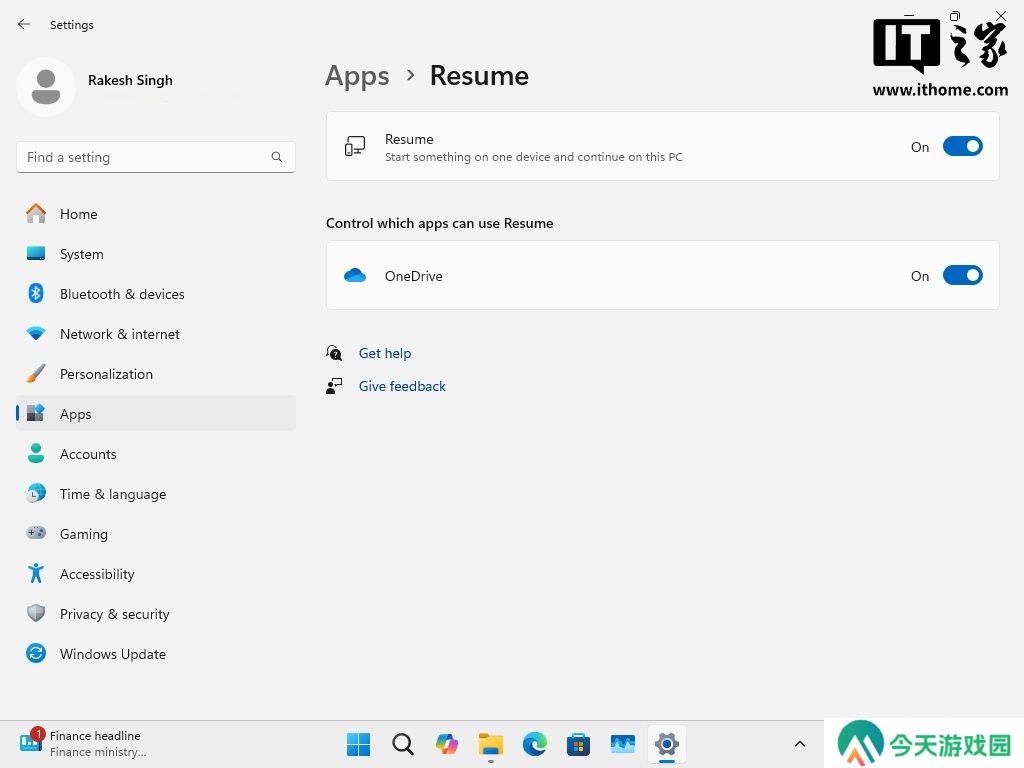Viewport: 1024px width, 768px height.
Task: Click the Windows Update sync icon
Action: [x=36, y=653]
